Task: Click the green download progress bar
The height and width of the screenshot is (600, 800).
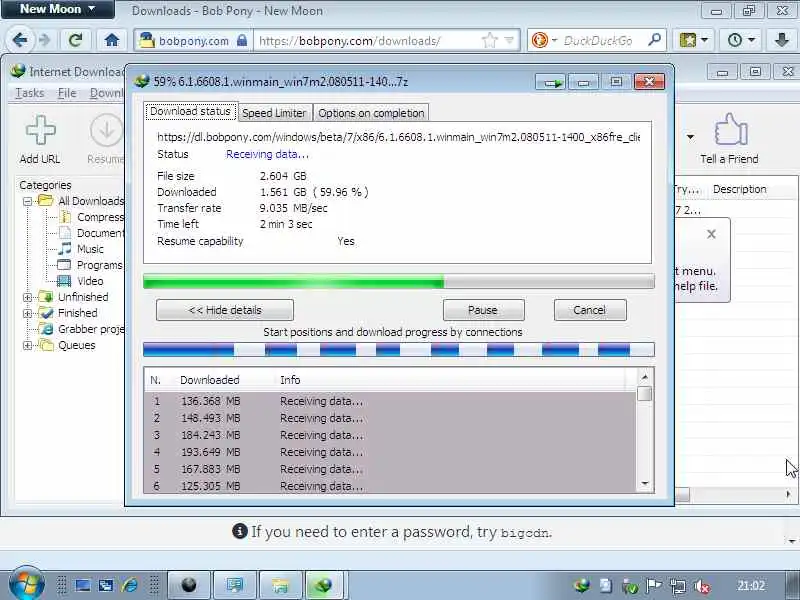Action: click(398, 282)
